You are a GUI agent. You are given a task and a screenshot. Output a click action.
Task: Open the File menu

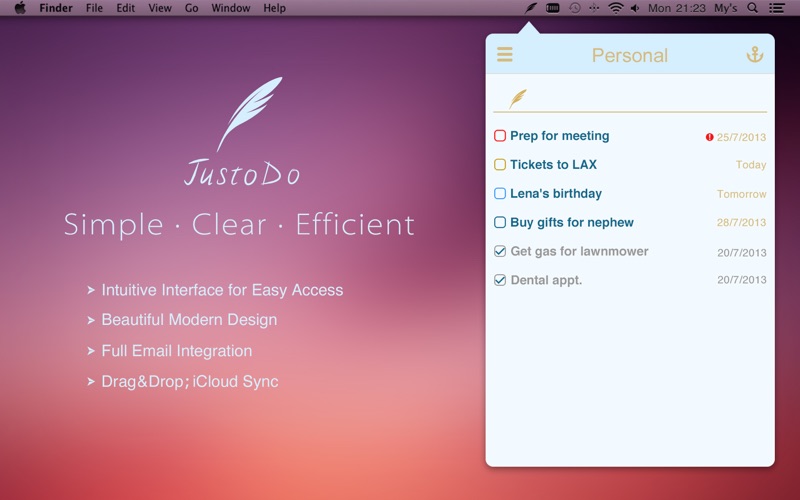pos(94,8)
